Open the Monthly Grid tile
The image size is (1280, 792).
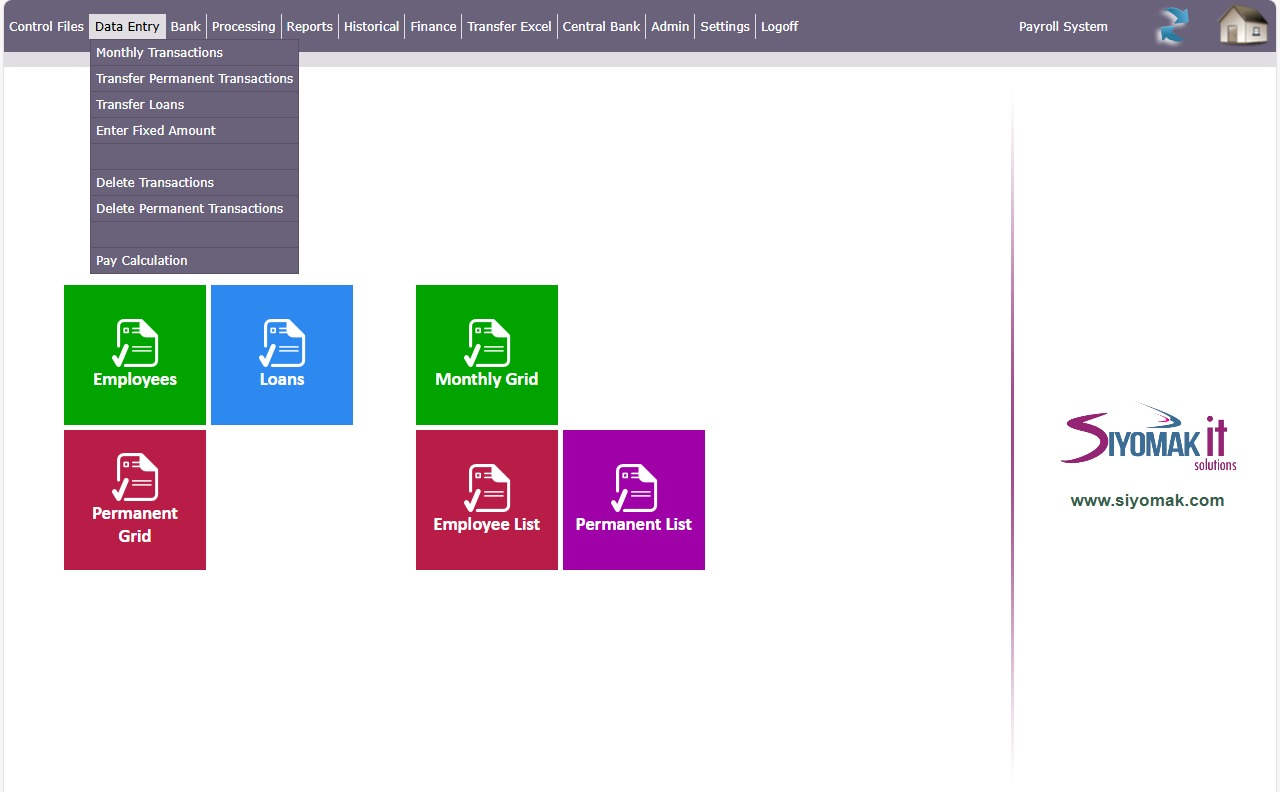[x=487, y=355]
